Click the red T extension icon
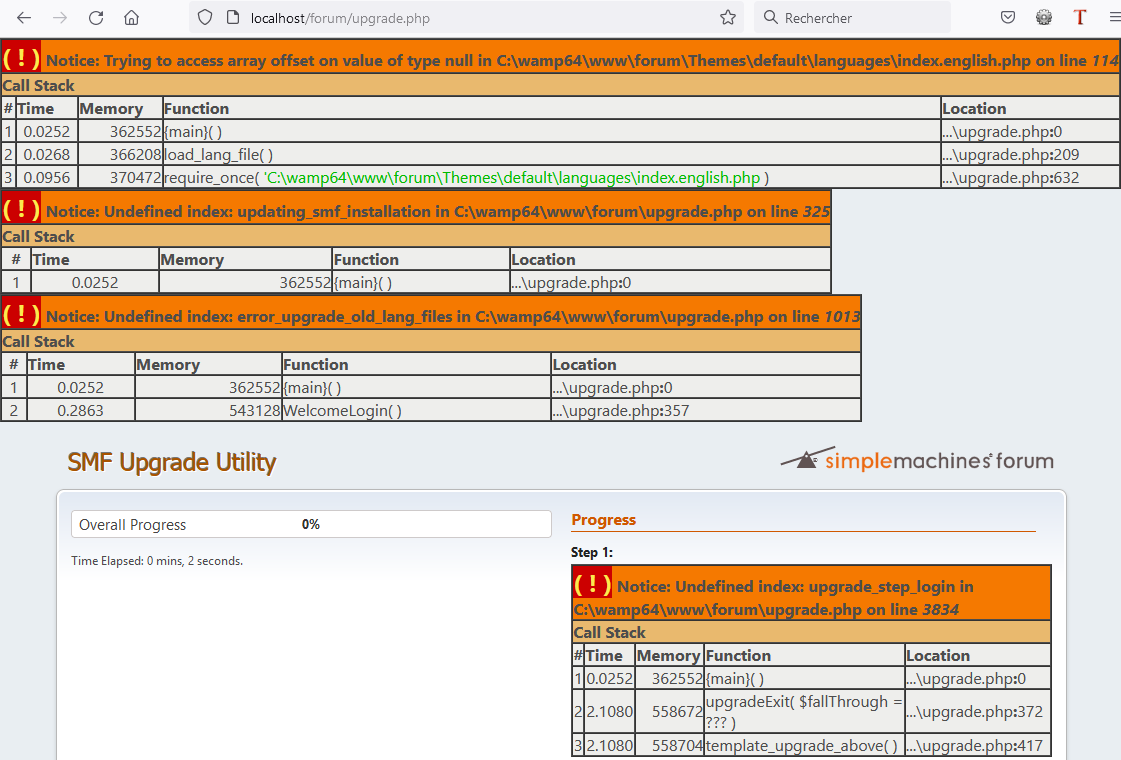The image size is (1121, 760). [1080, 18]
